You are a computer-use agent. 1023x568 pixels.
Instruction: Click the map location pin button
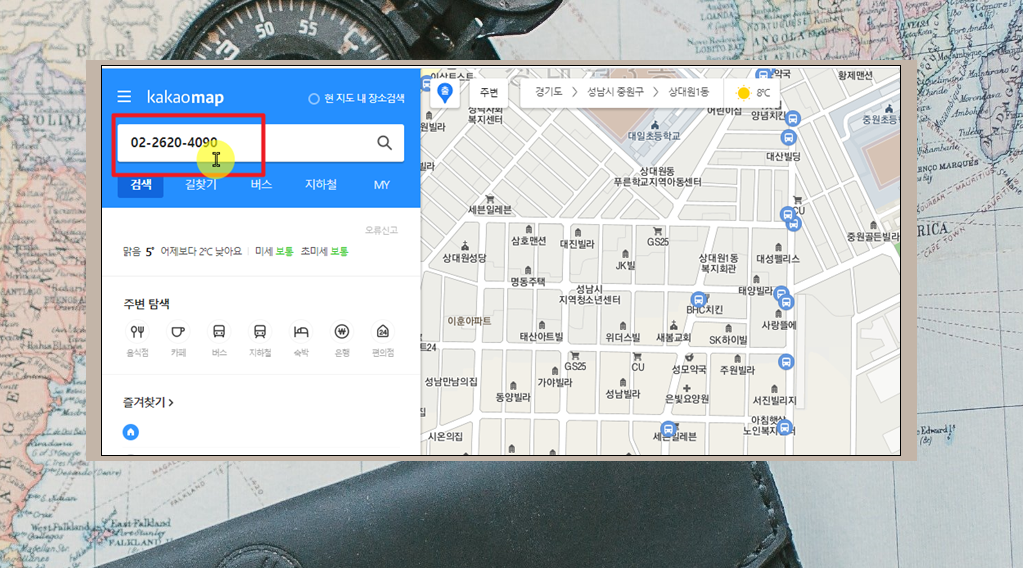click(x=445, y=93)
